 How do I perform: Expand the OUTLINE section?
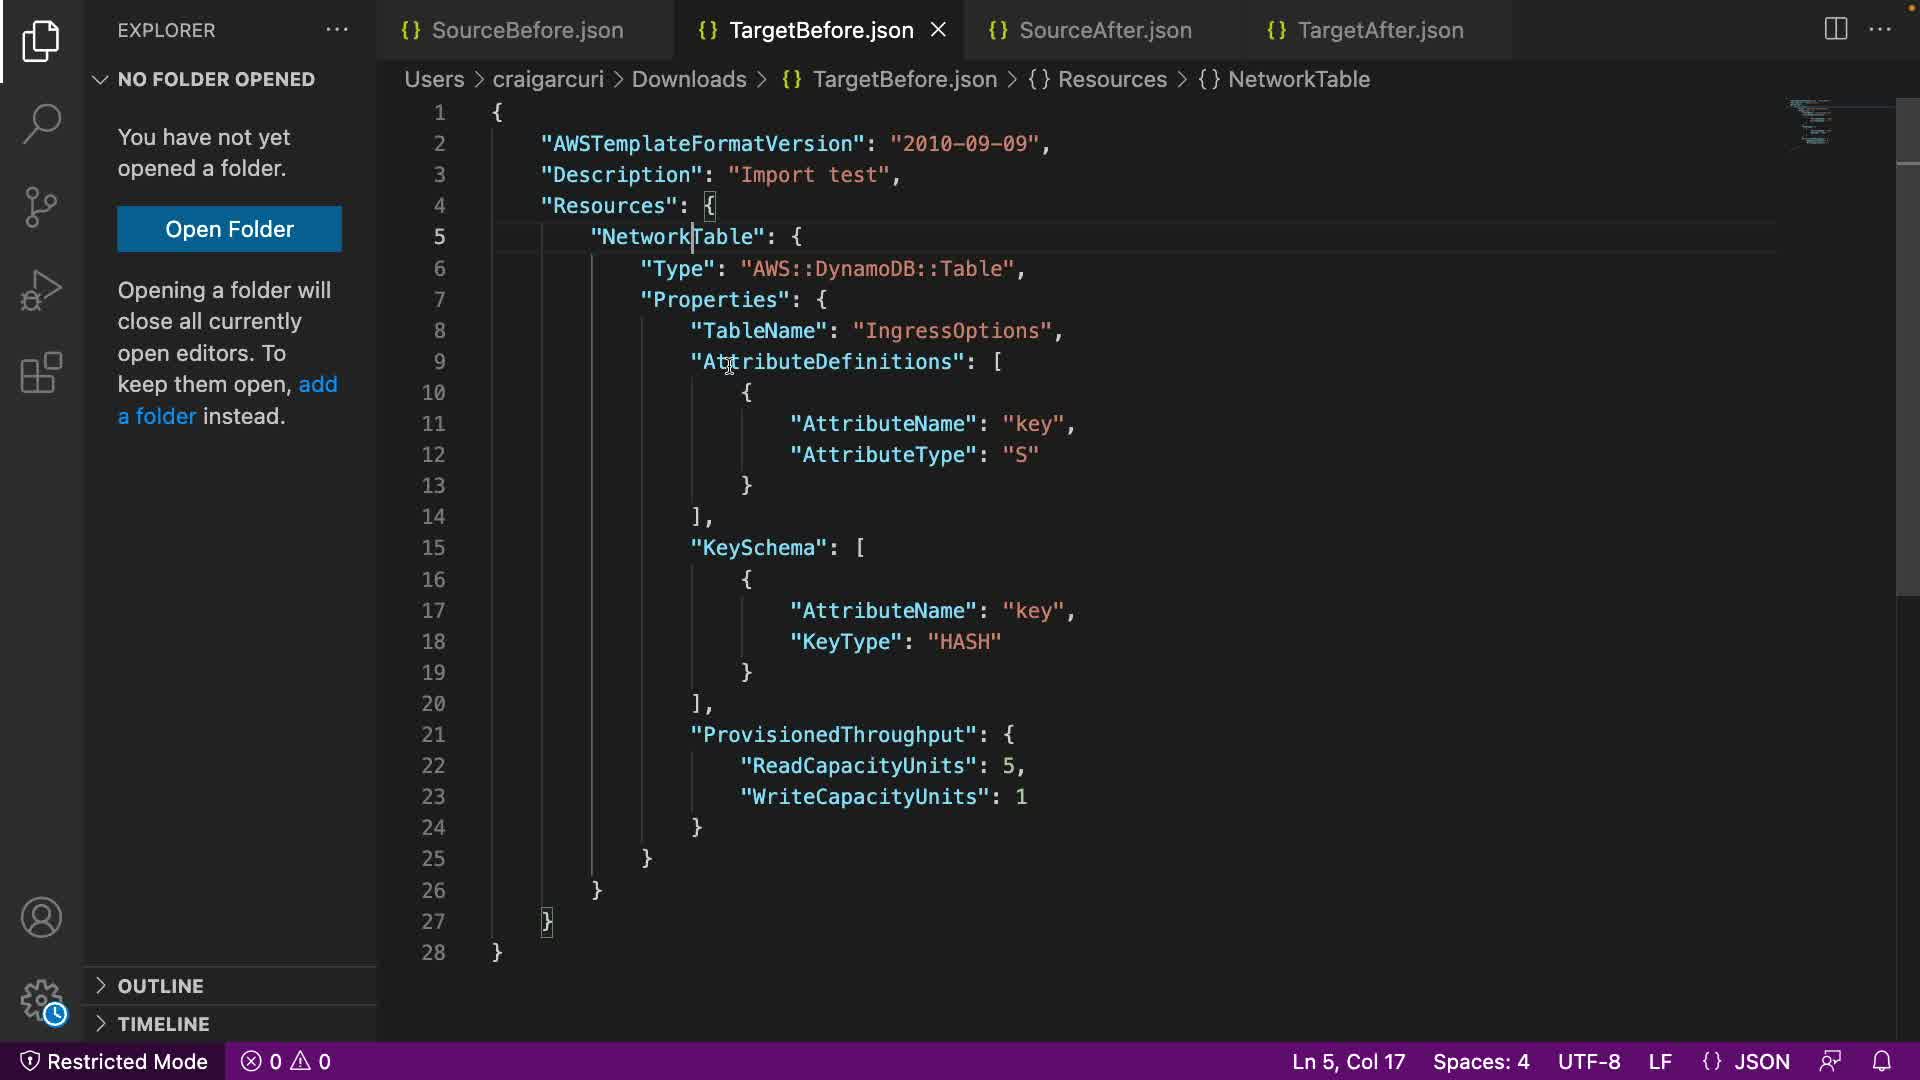[160, 986]
